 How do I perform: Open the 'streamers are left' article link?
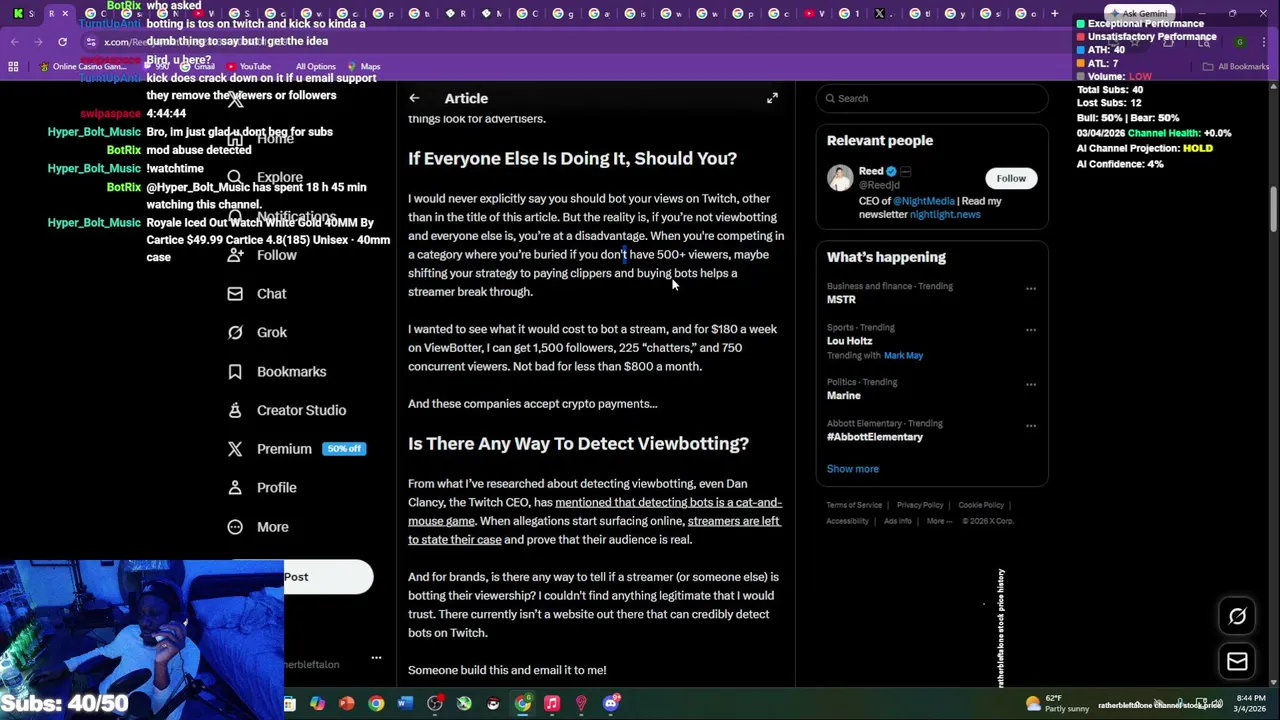pos(594,530)
